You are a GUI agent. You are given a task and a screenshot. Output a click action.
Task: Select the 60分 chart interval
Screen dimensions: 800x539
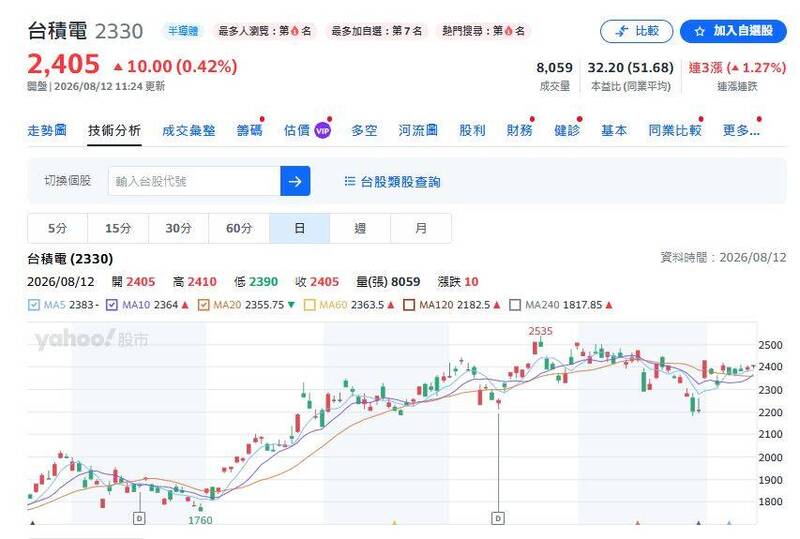click(x=239, y=228)
